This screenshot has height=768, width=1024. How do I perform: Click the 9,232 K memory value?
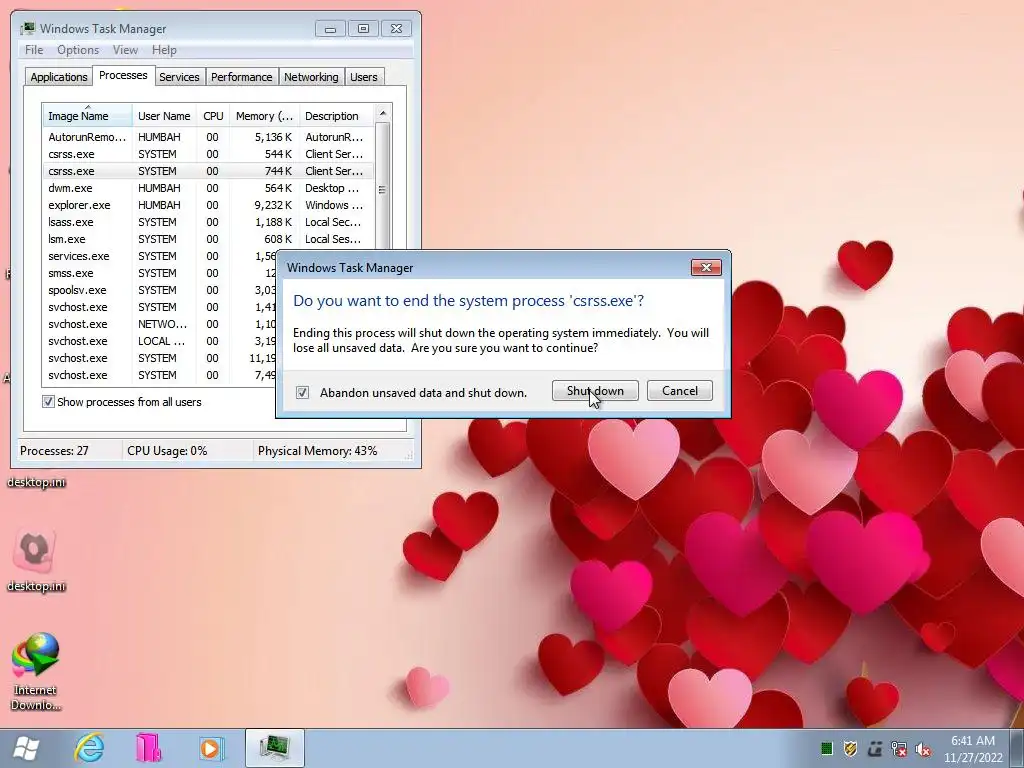273,205
